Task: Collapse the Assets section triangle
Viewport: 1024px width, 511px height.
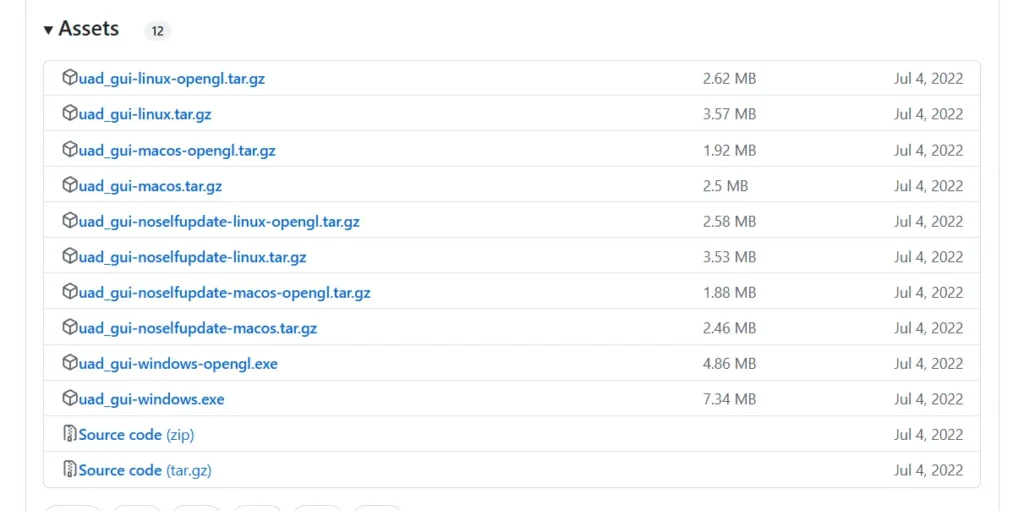Action: click(x=48, y=29)
